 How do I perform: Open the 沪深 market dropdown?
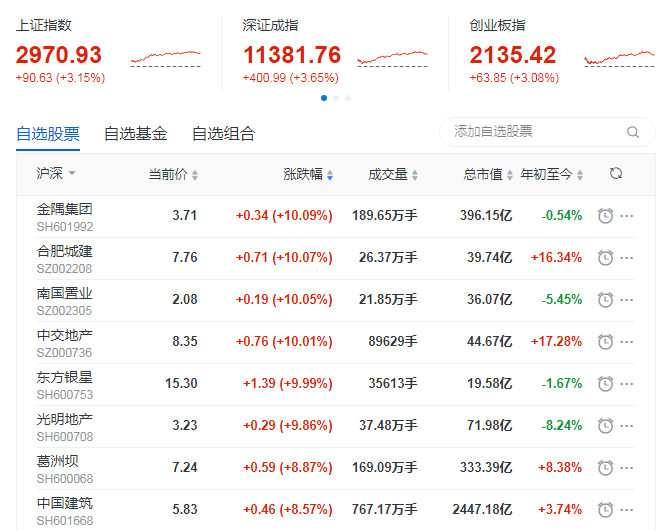click(x=56, y=174)
